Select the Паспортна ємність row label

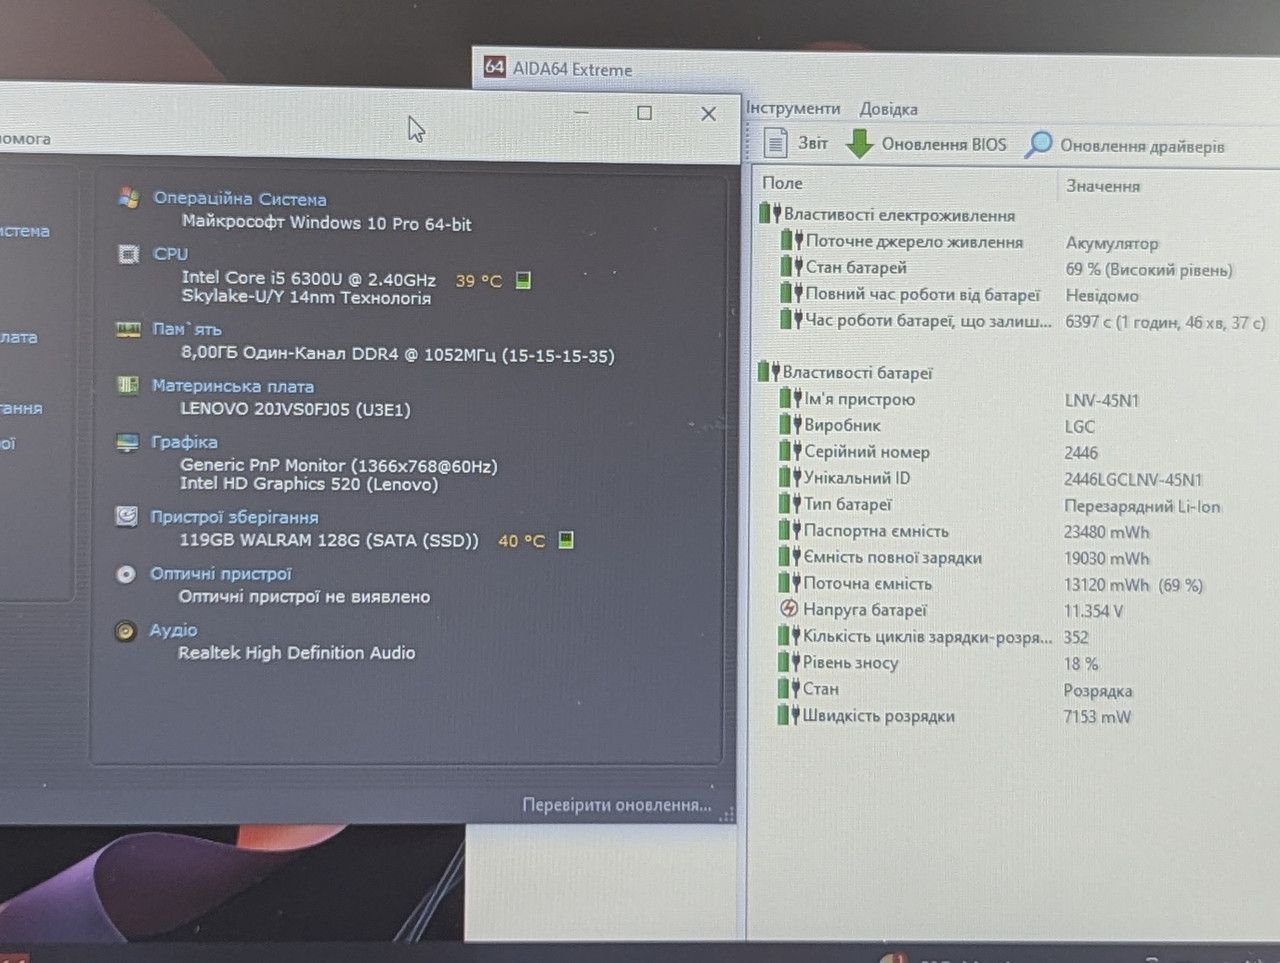[x=876, y=531]
